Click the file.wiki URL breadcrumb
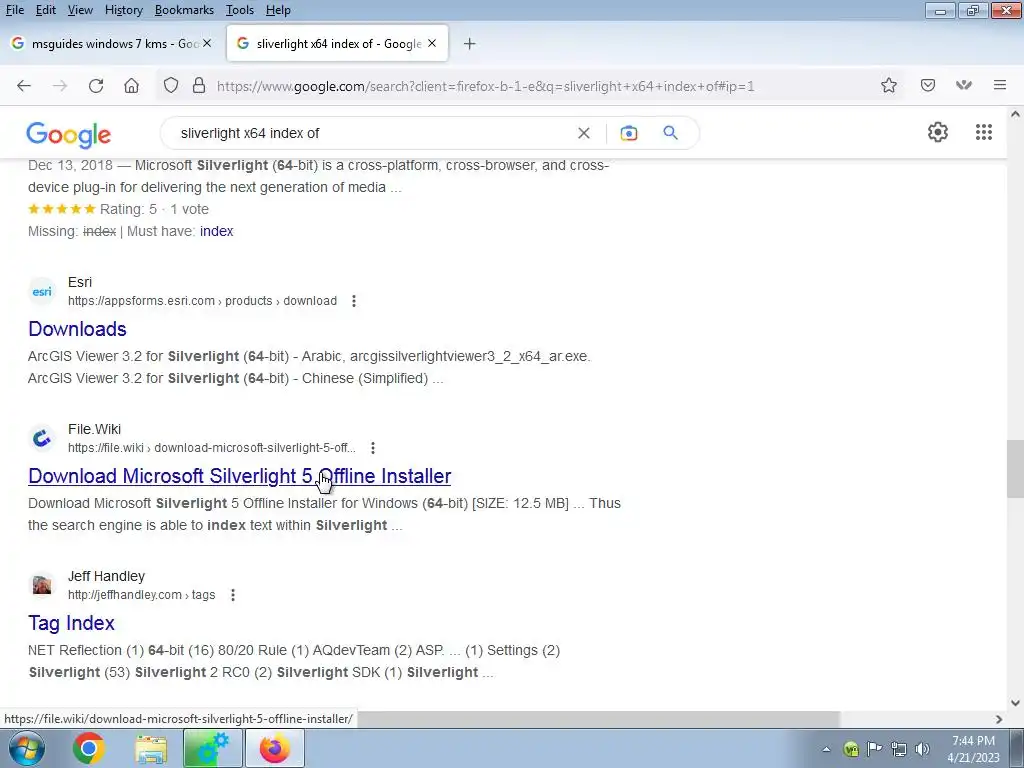 pyautogui.click(x=212, y=448)
